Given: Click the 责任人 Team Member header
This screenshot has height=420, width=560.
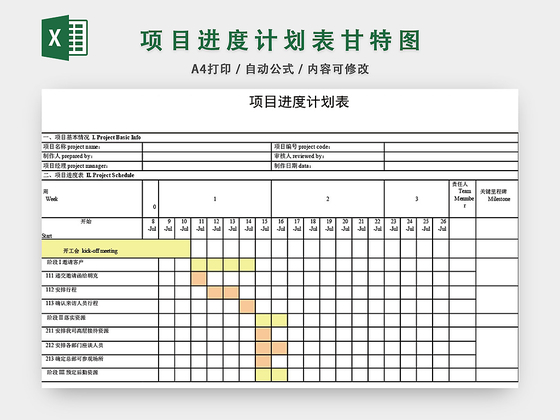Looking at the screenshot, I should [x=462, y=199].
